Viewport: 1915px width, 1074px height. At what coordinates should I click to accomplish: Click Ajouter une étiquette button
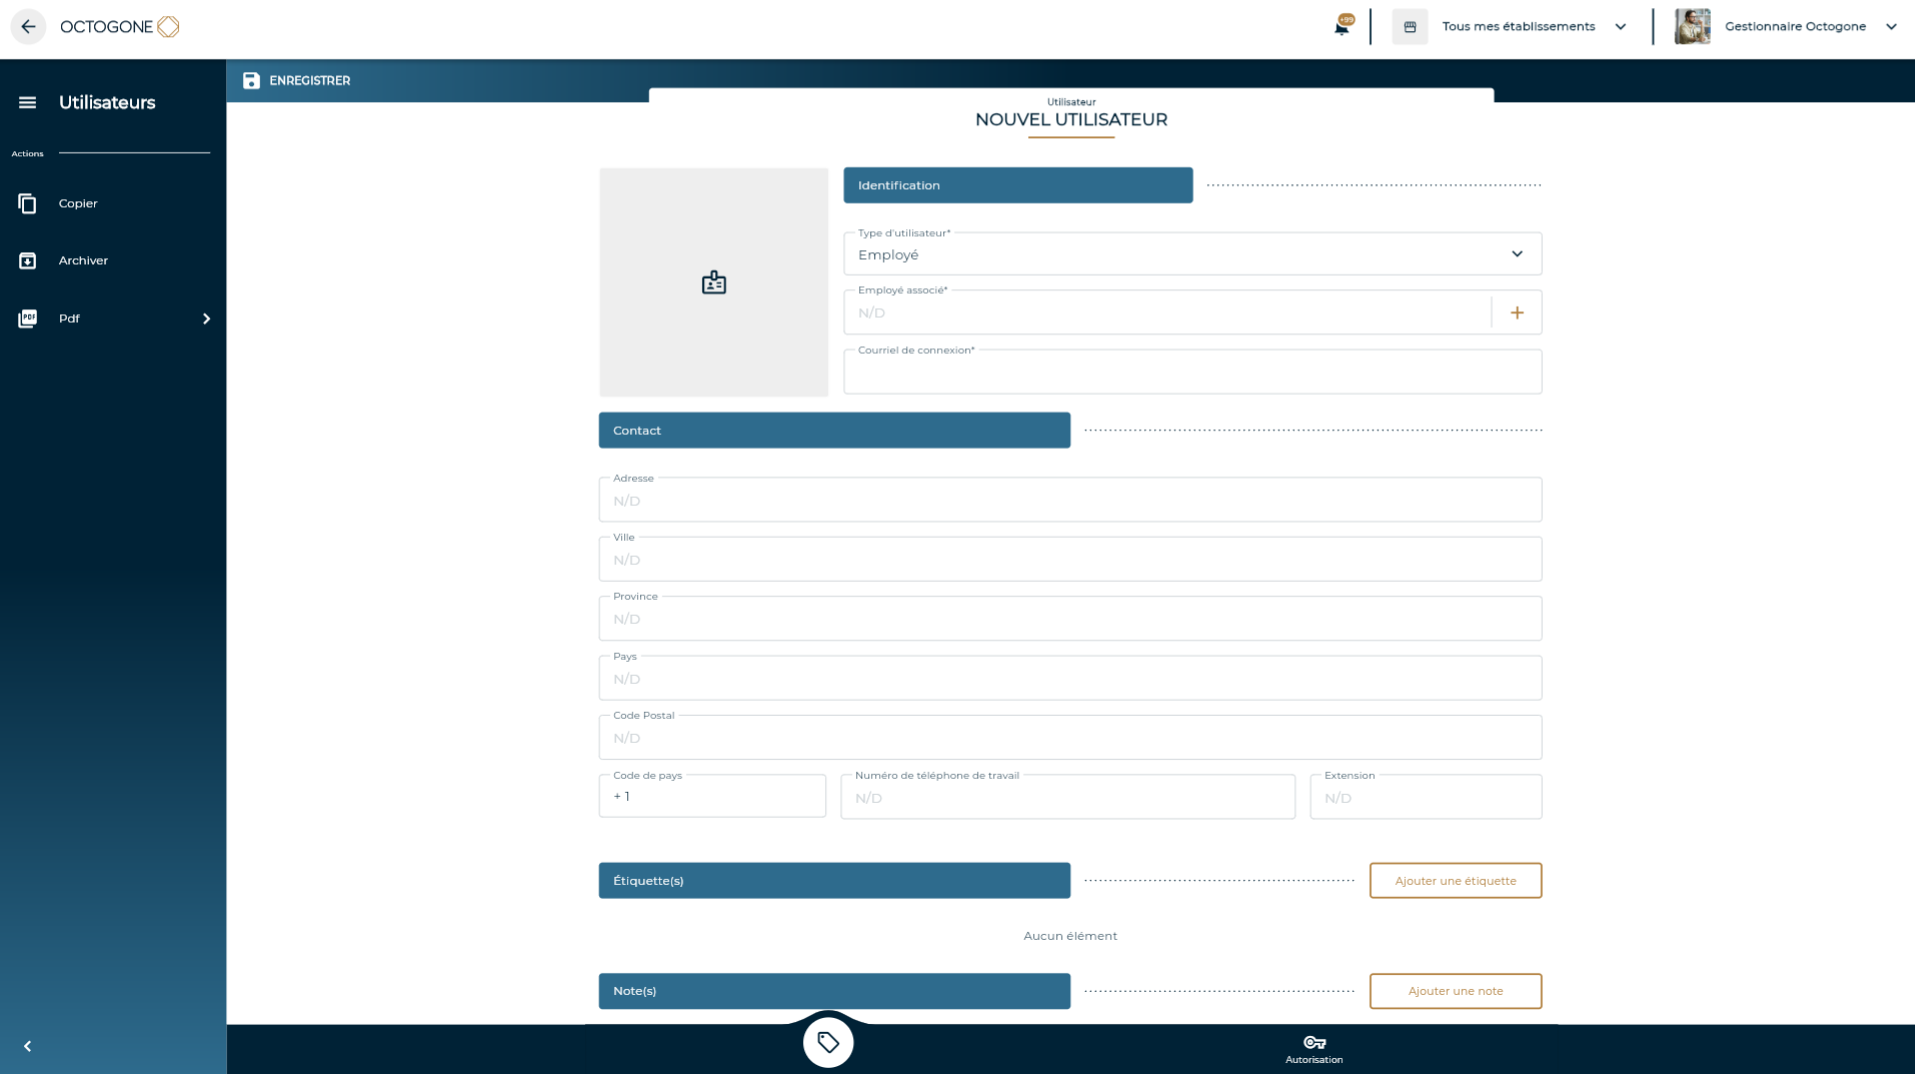tap(1455, 881)
